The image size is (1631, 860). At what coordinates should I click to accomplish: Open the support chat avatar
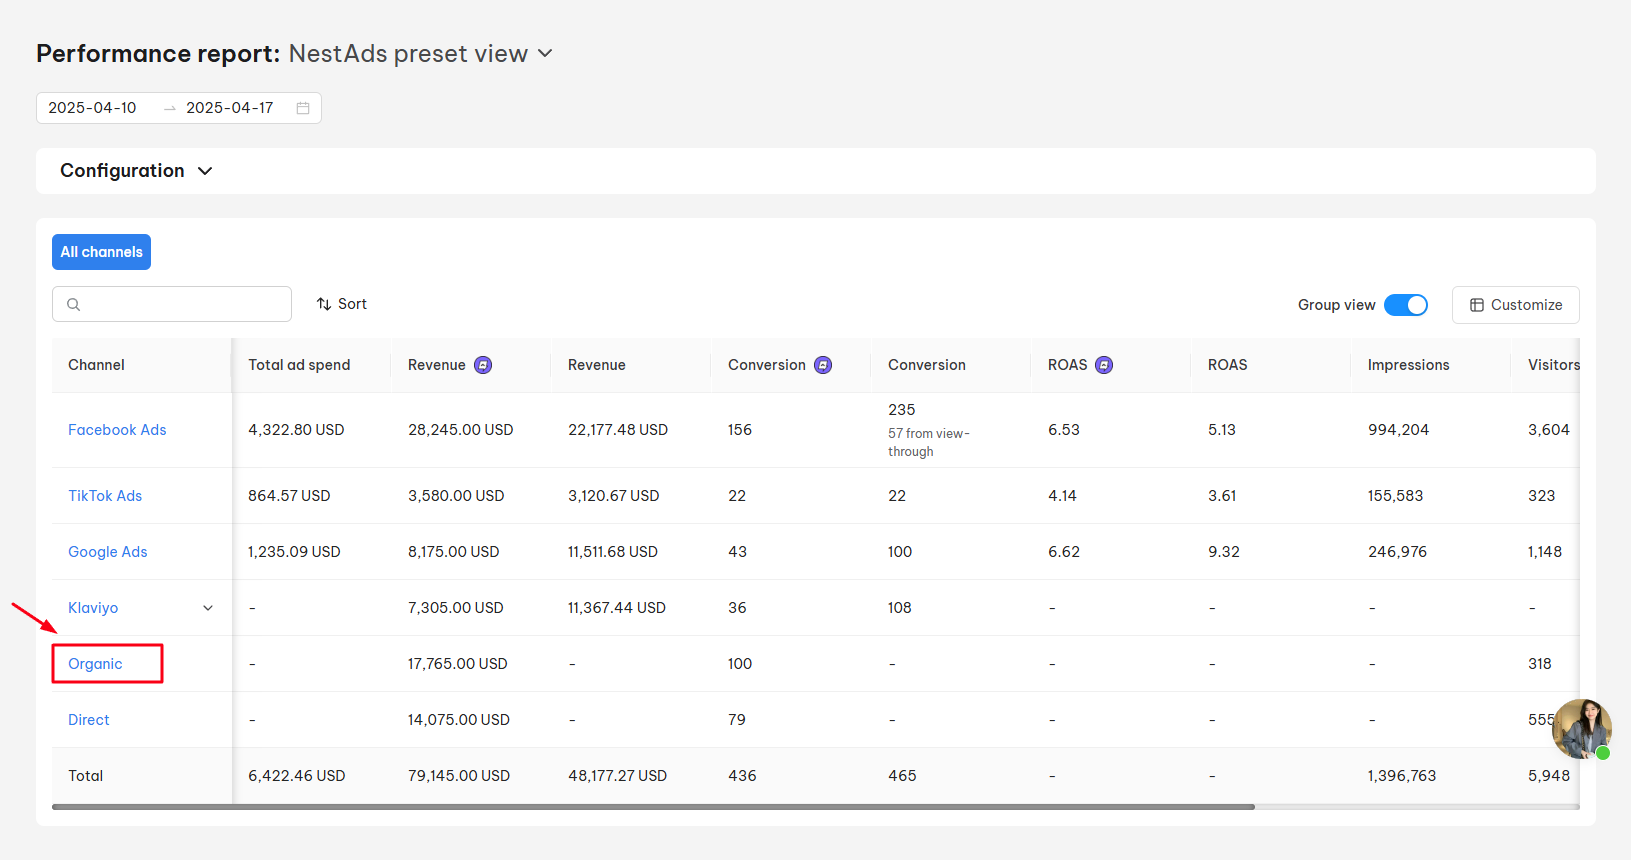point(1581,729)
